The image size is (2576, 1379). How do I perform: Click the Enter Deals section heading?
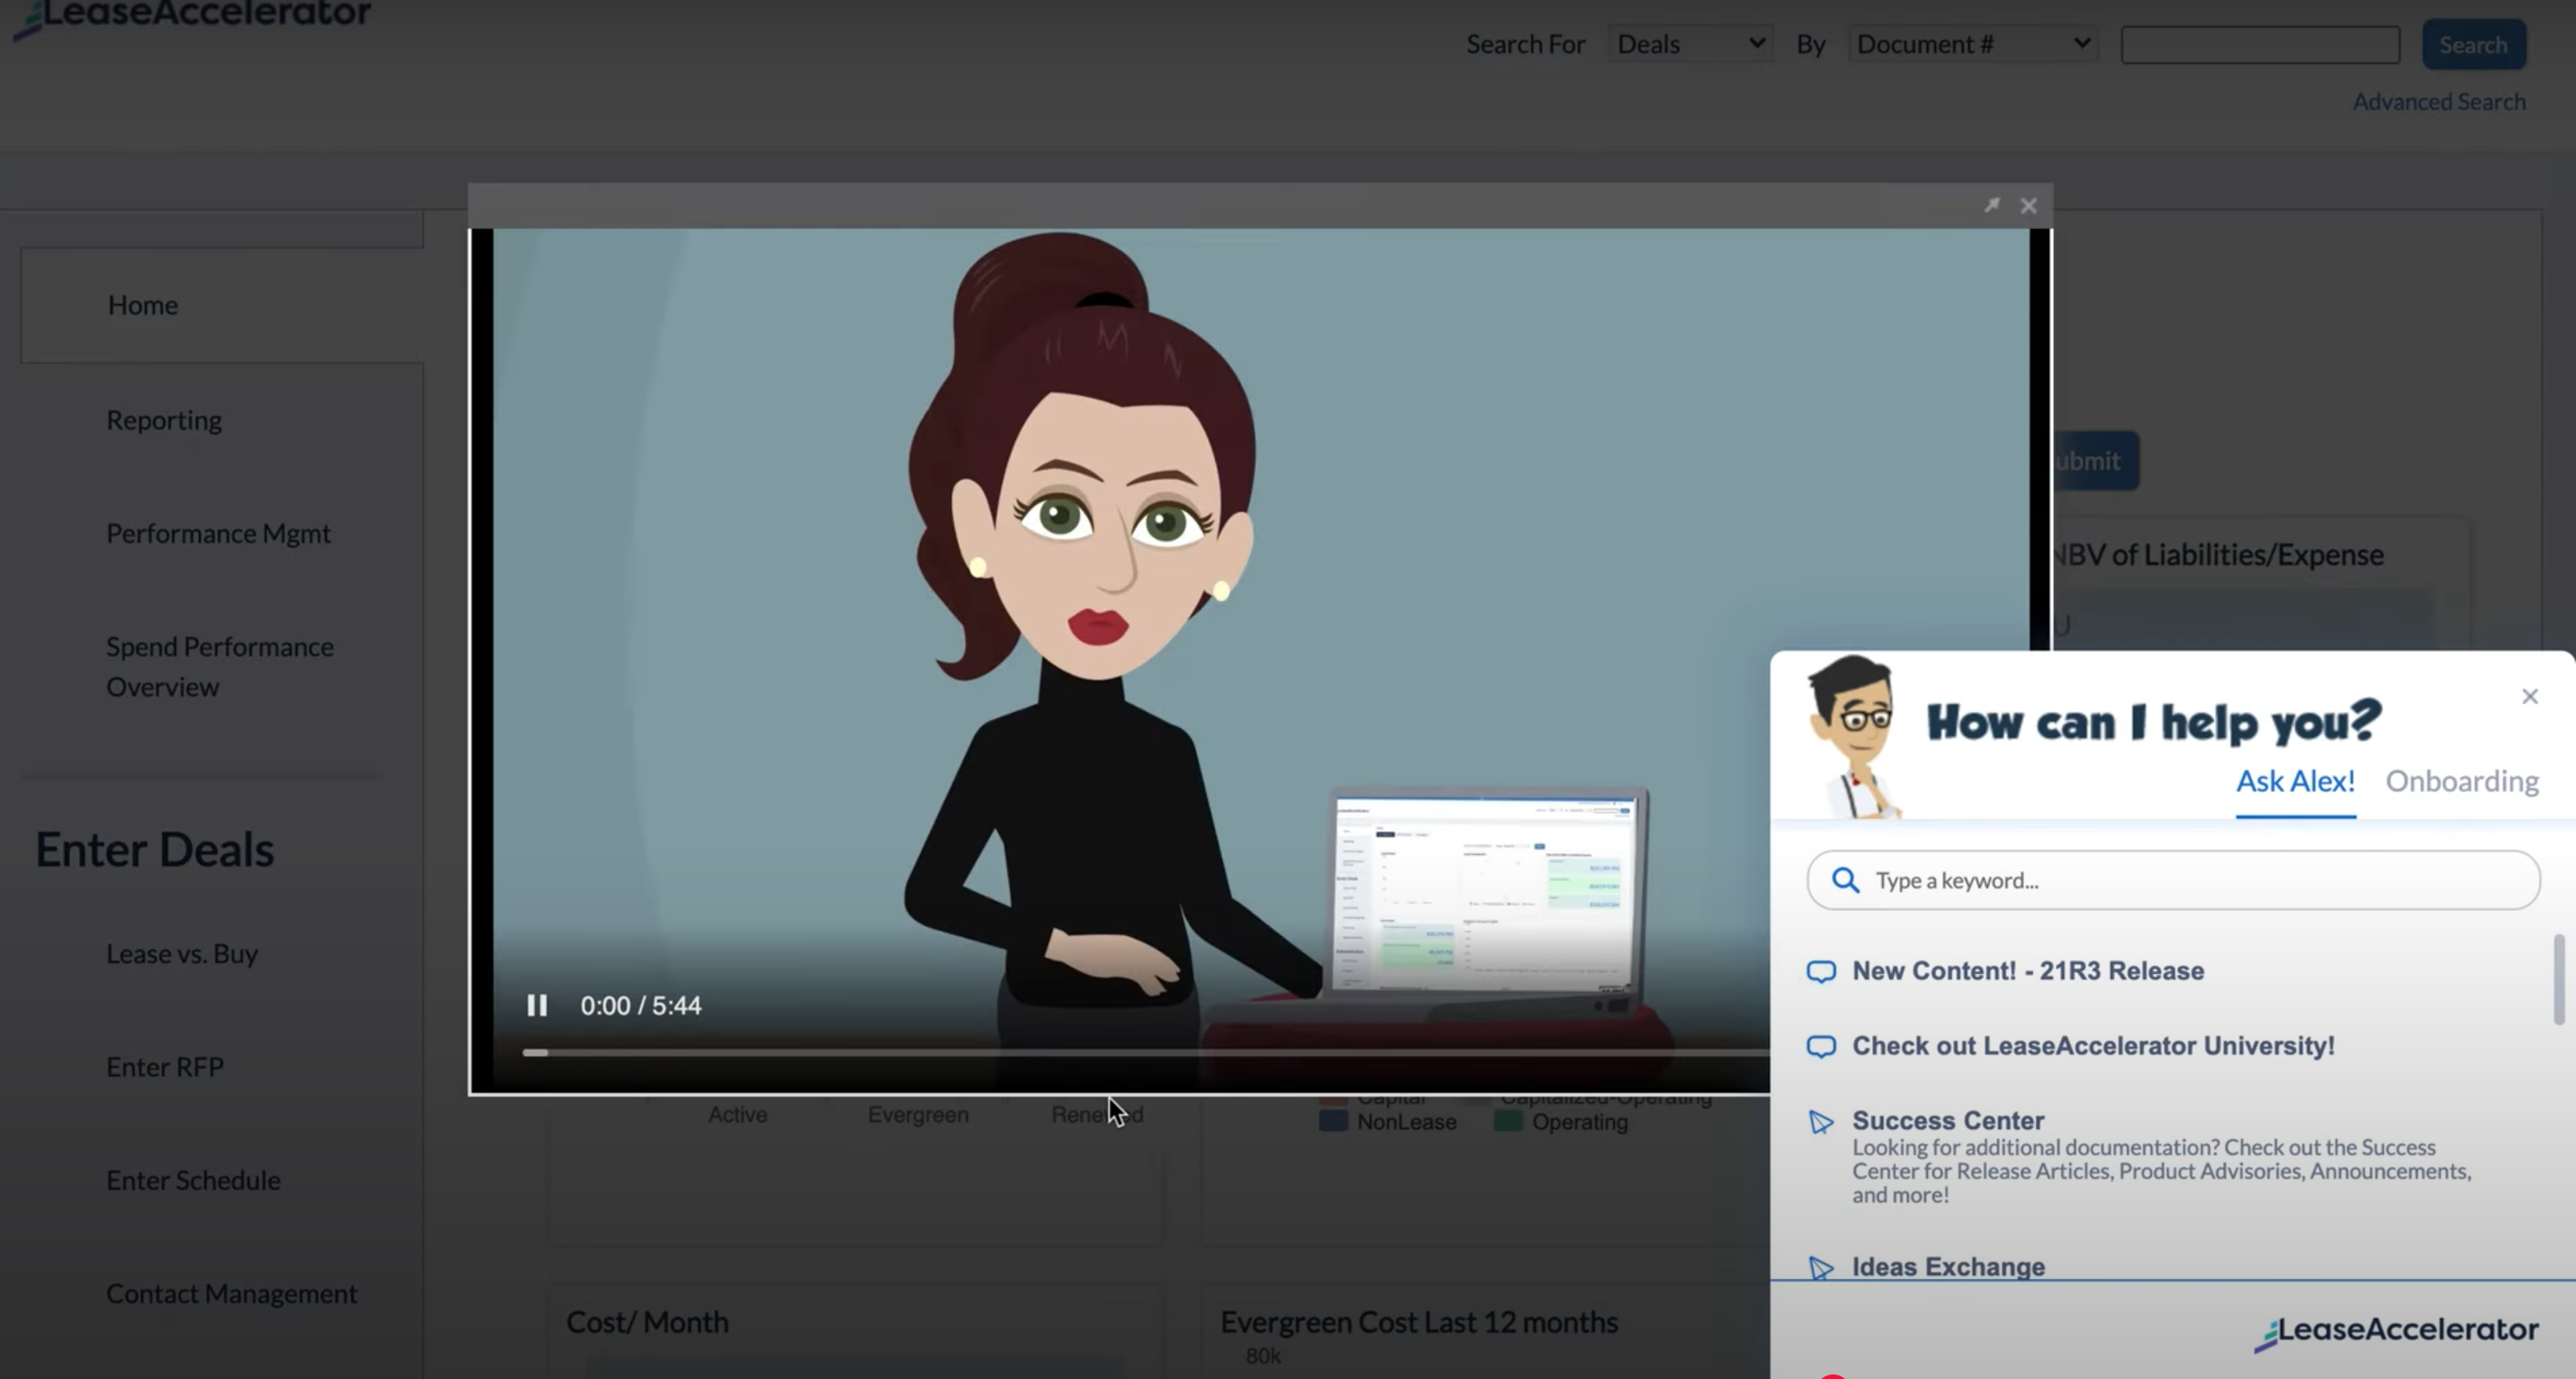[155, 849]
